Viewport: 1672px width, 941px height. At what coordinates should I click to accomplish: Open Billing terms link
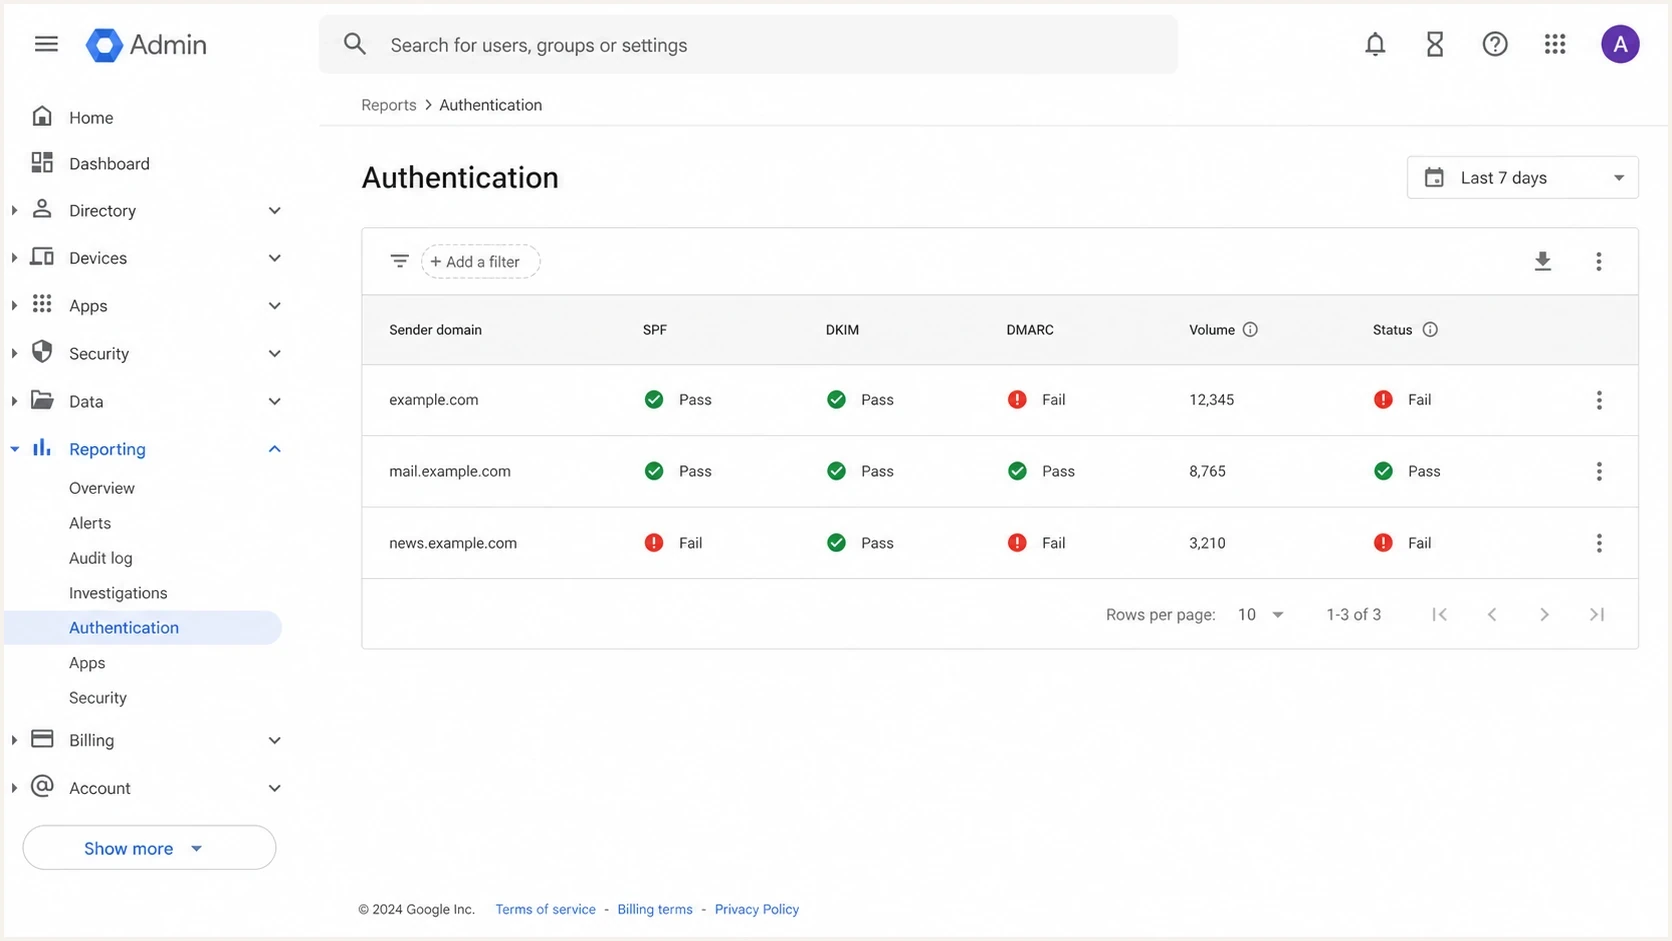(x=655, y=909)
